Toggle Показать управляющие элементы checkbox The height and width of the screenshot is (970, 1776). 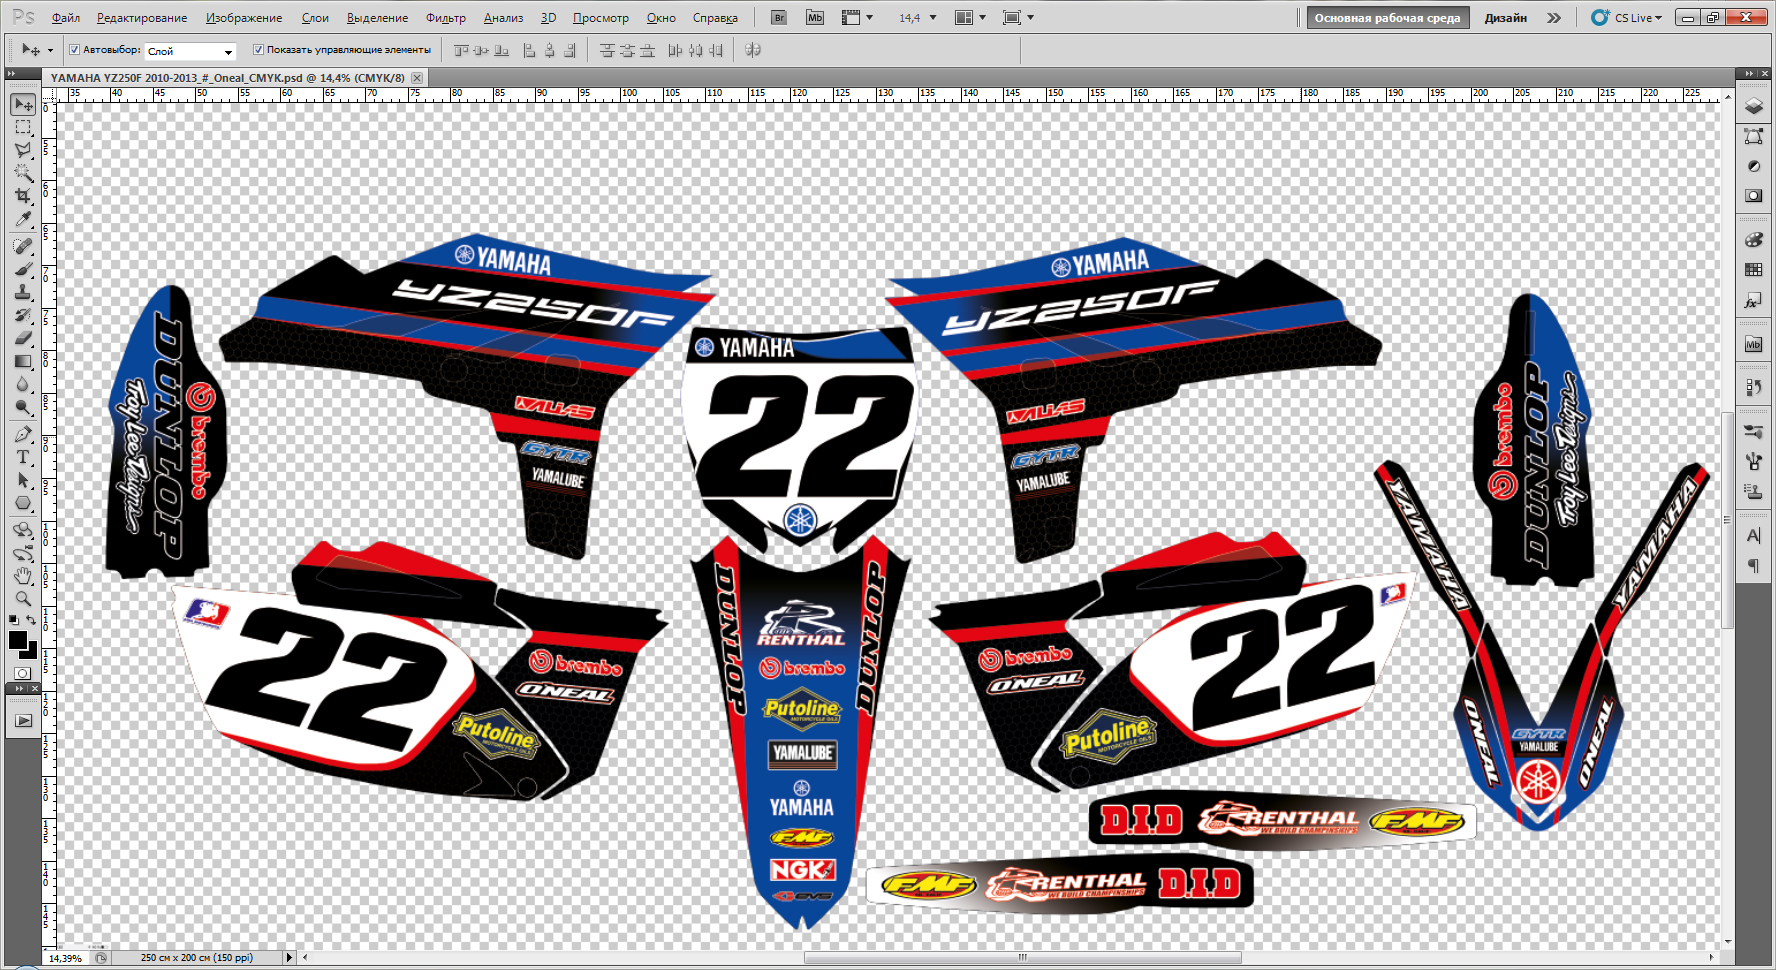pos(258,49)
